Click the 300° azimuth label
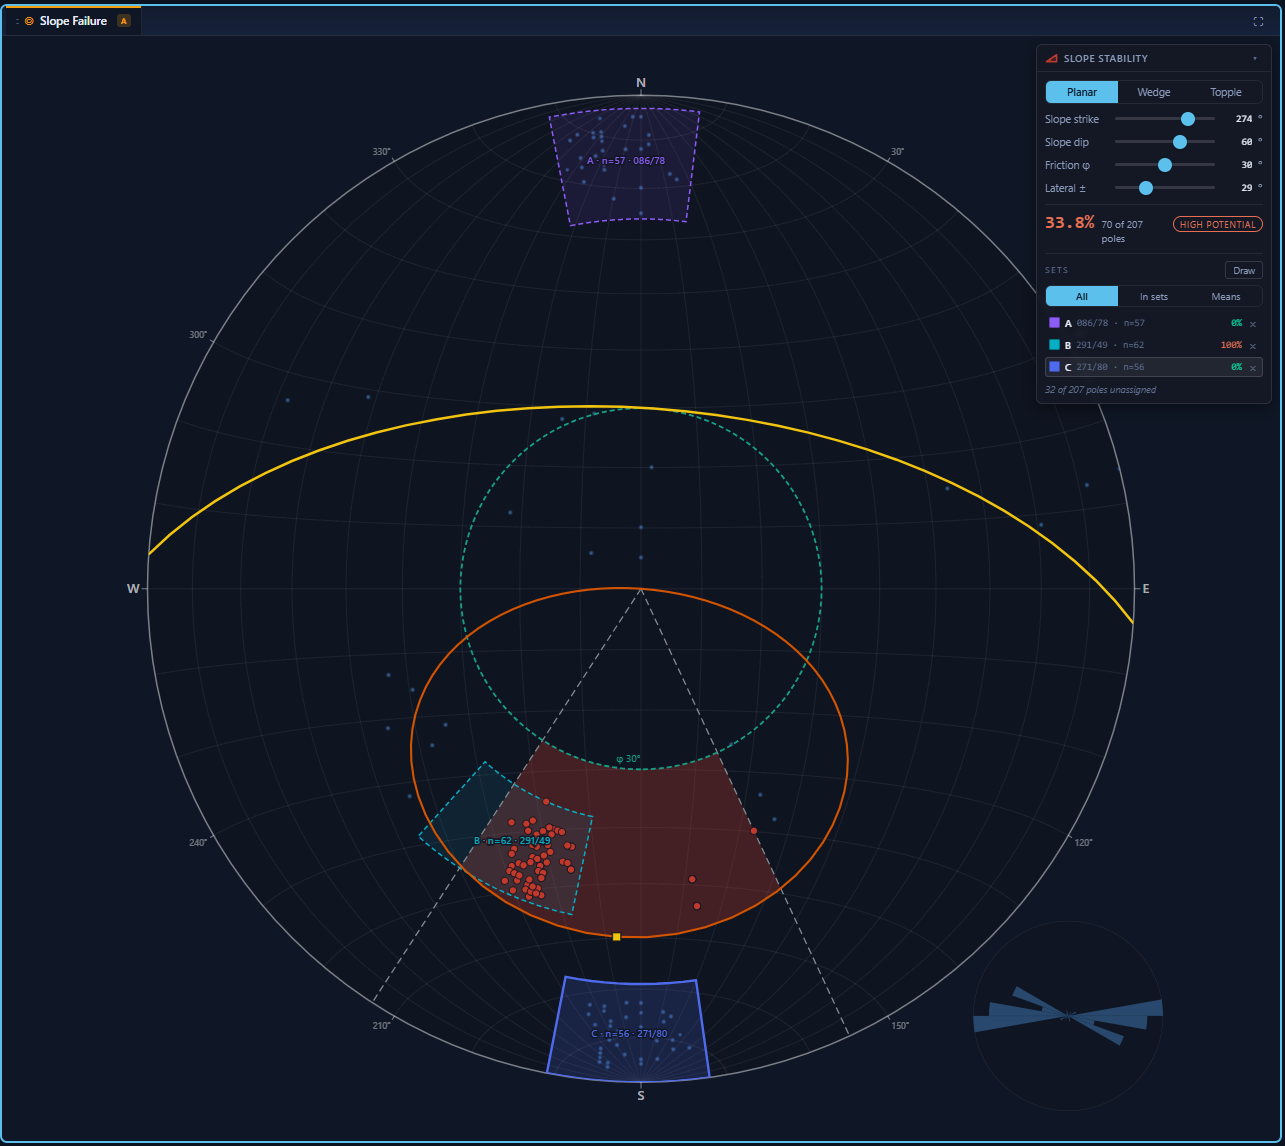The image size is (1285, 1146). pos(198,335)
